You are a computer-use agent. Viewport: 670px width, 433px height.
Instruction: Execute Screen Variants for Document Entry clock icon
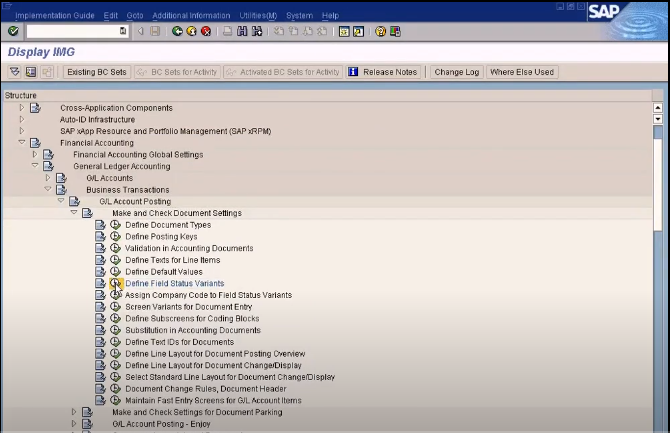click(115, 307)
